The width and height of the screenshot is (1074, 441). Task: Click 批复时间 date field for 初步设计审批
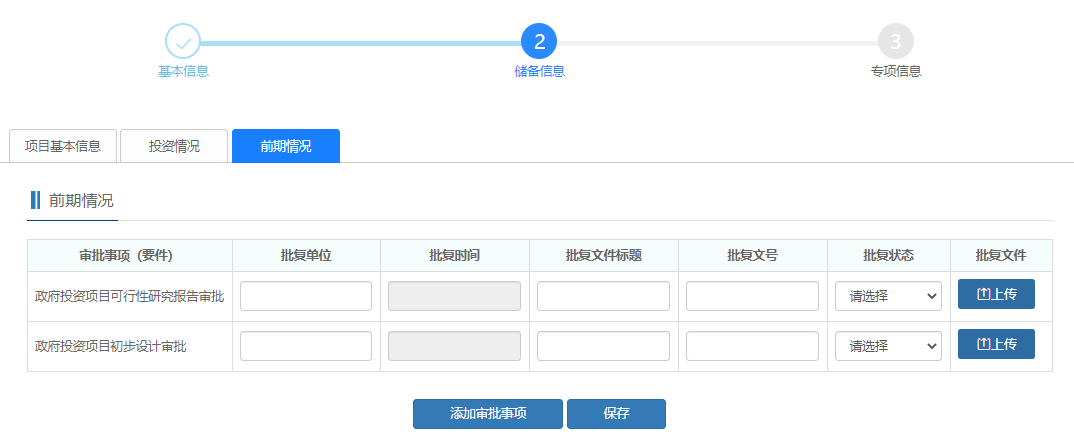pyautogui.click(x=454, y=346)
